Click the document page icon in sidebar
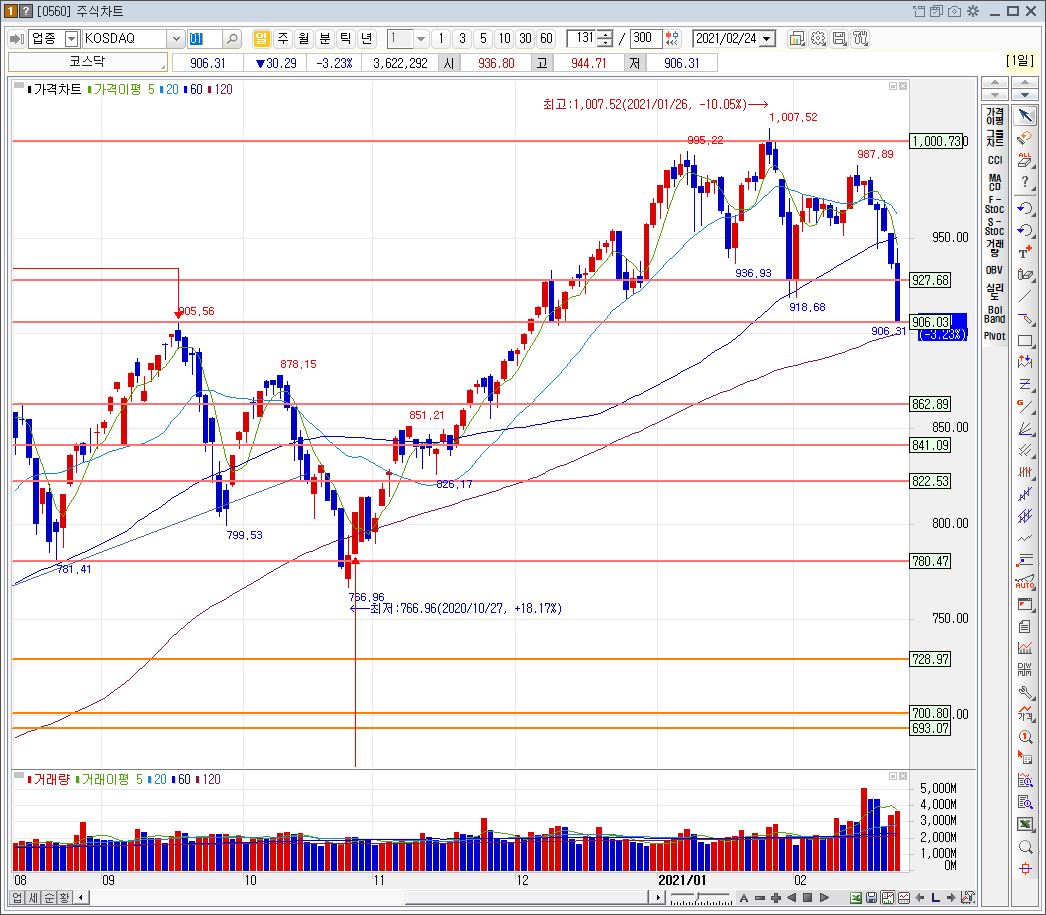The image size is (1046, 915). click(x=1025, y=626)
